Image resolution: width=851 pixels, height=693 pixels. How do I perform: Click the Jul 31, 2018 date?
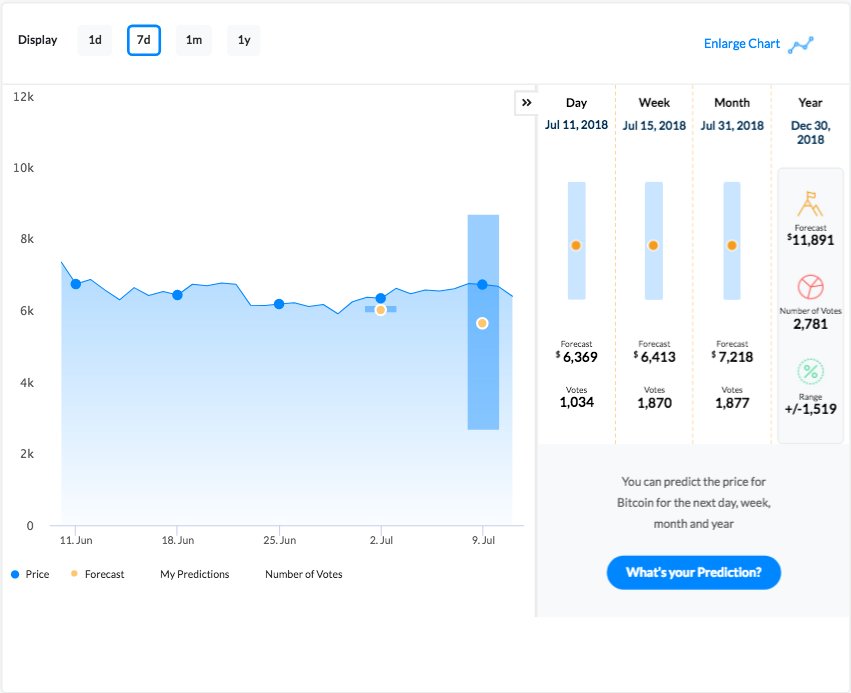pos(732,125)
